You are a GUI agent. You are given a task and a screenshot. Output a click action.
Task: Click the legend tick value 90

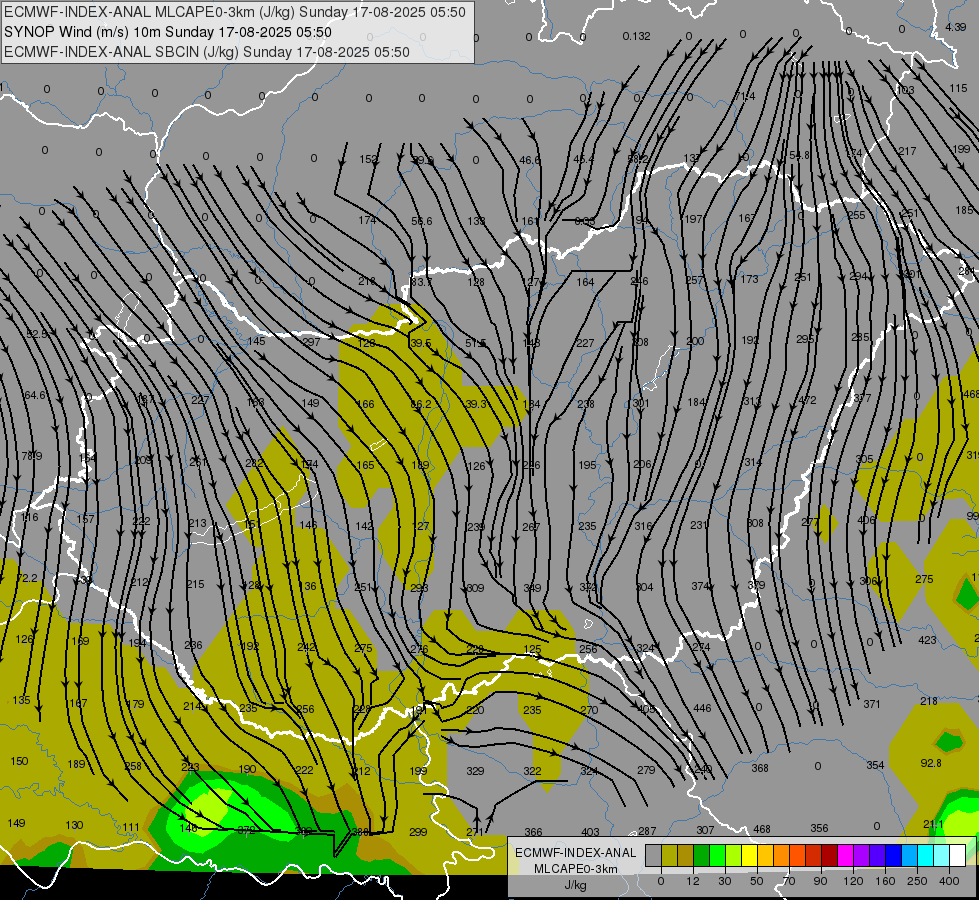tap(820, 881)
